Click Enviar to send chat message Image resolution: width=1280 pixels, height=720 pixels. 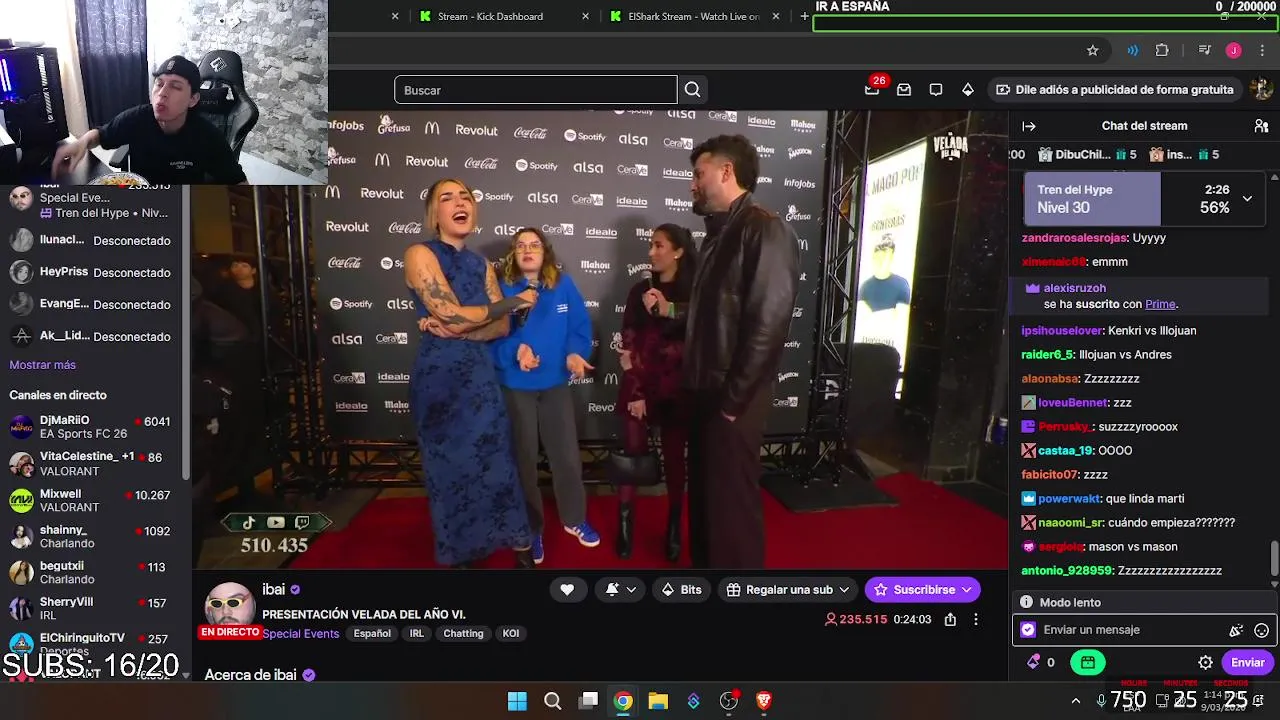[1247, 662]
